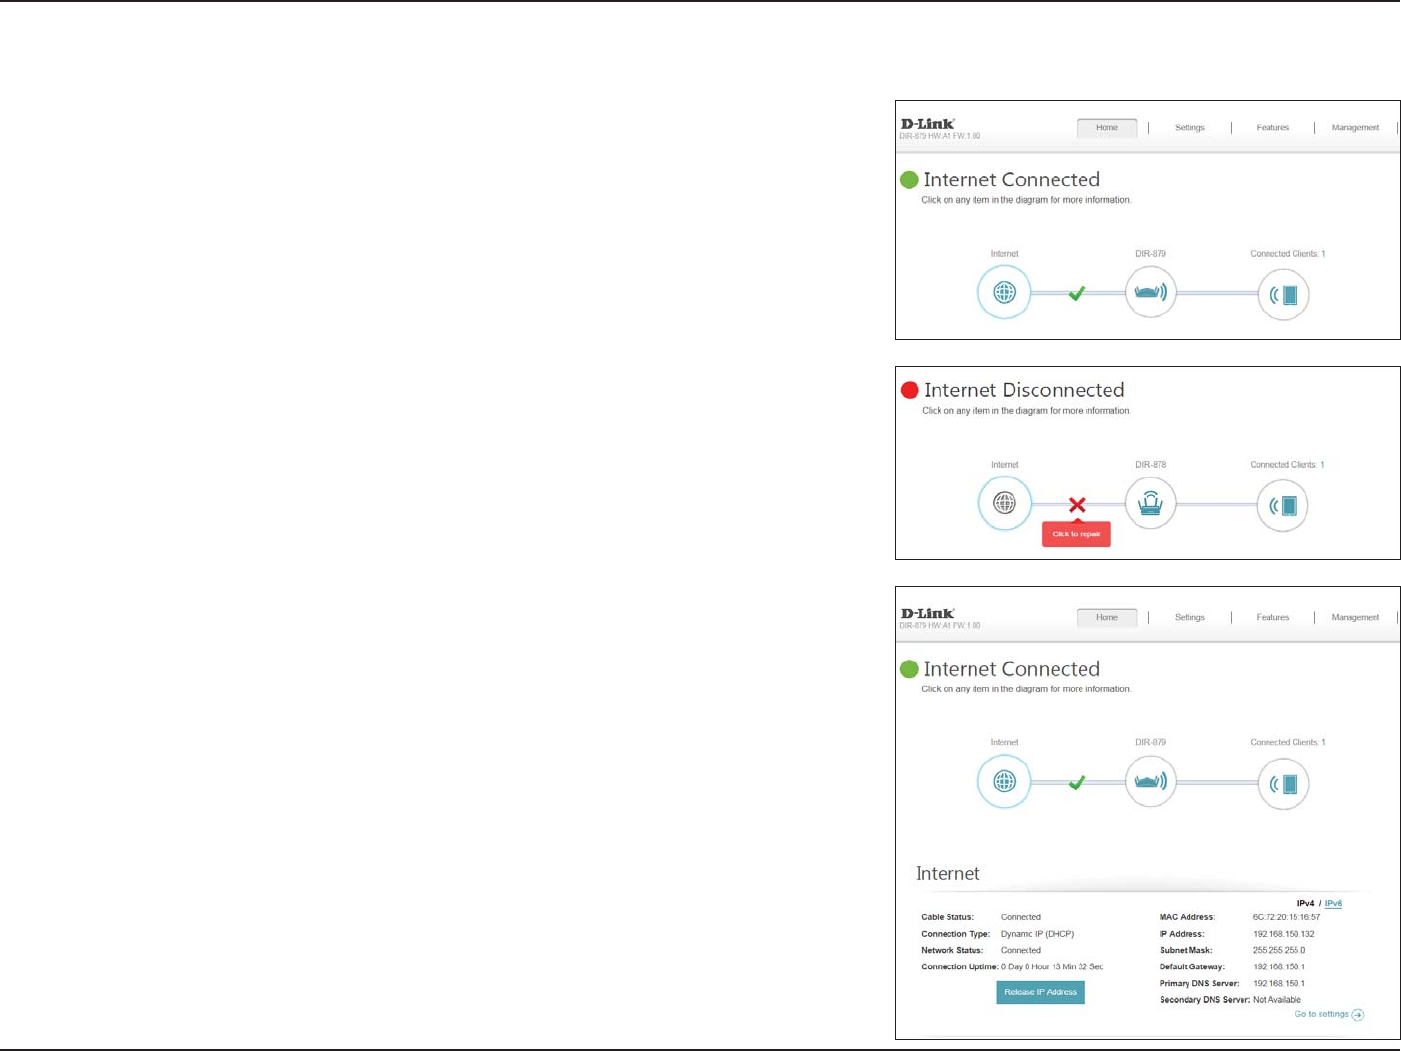Click the Release IP Address button
Image resolution: width=1401 pixels, height=1051 pixels.
pos(1041,992)
